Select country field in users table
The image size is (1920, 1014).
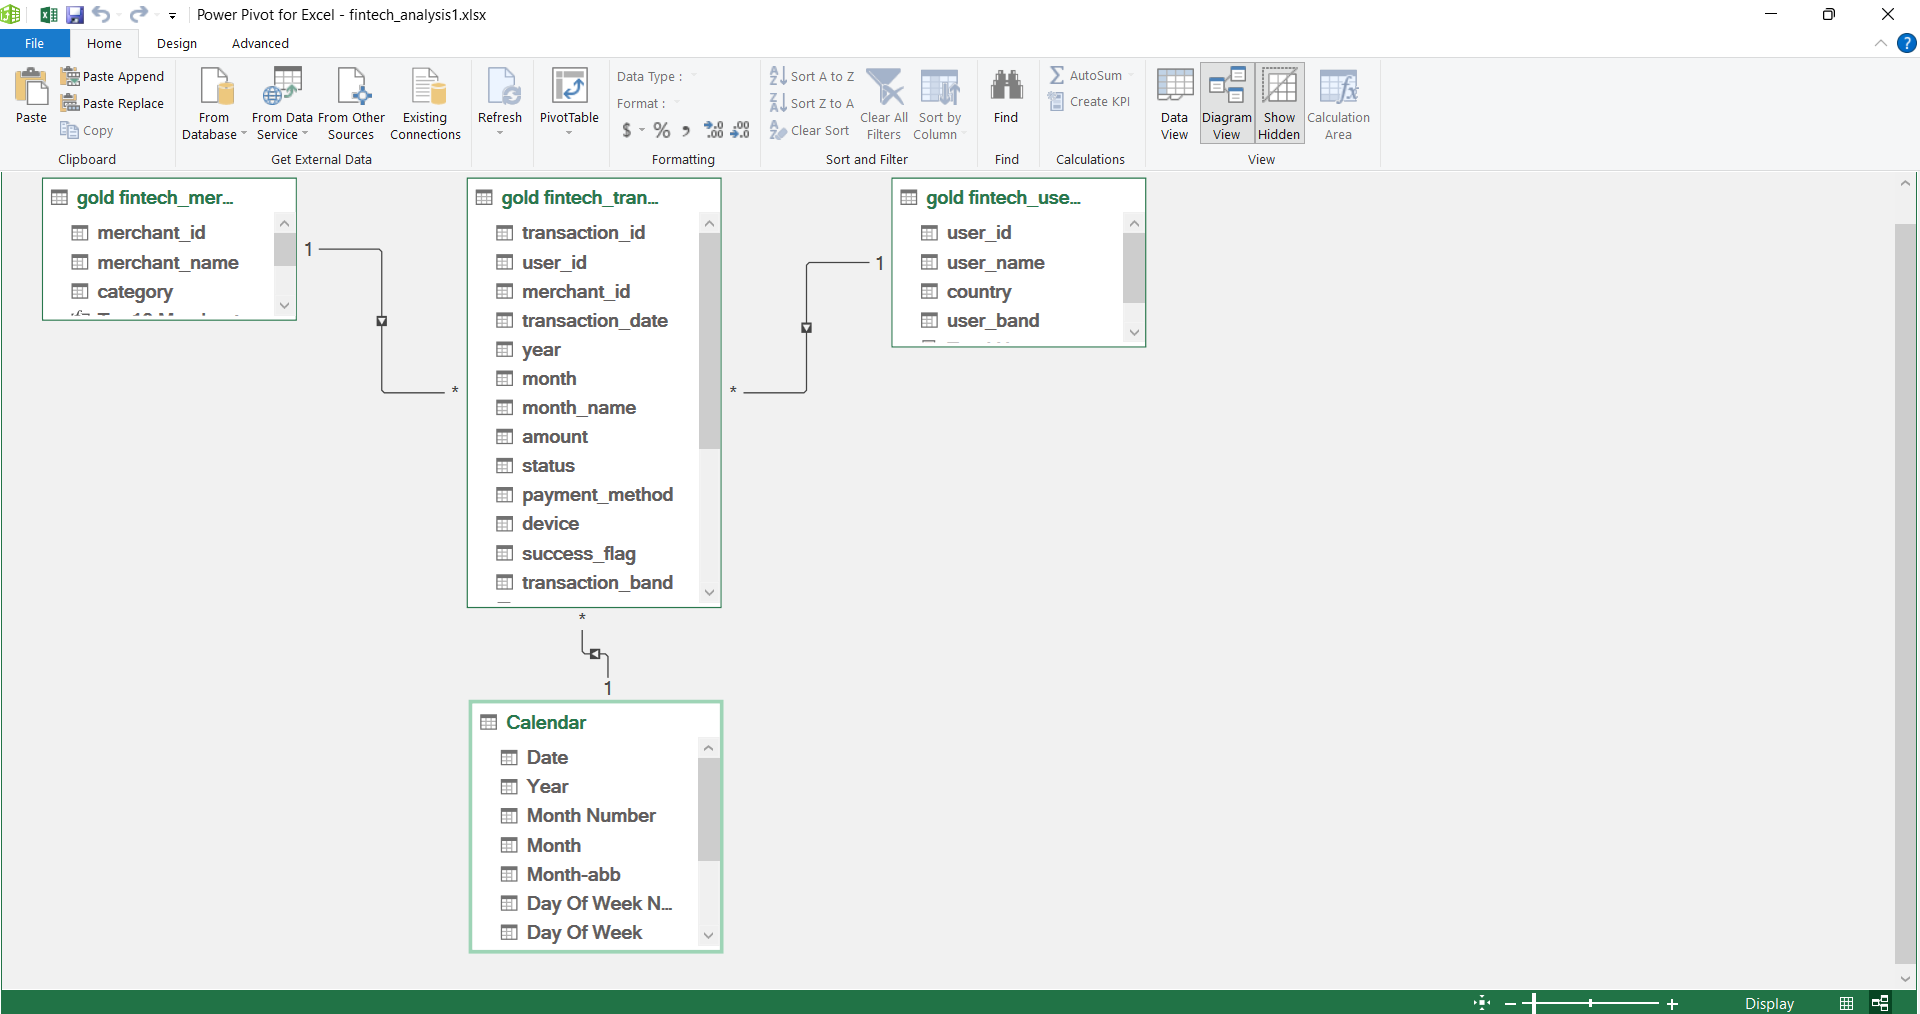(979, 291)
